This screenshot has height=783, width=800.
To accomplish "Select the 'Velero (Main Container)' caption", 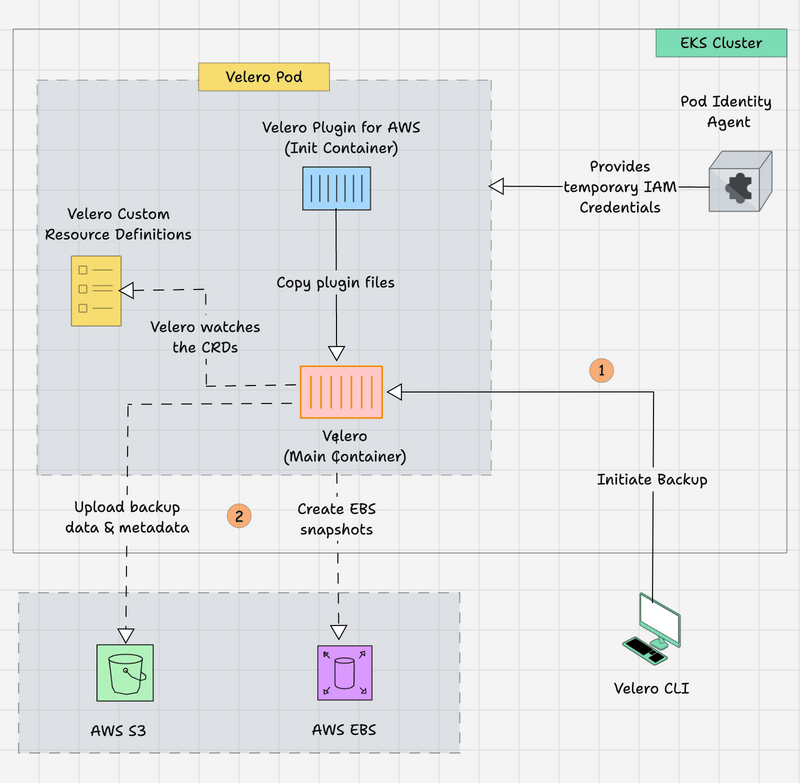I will click(345, 446).
